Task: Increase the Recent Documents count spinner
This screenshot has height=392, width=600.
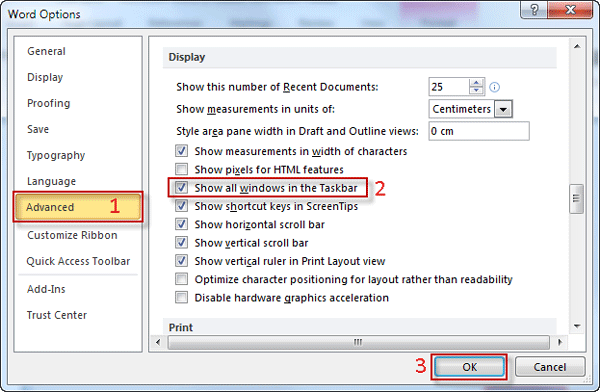Action: coord(476,83)
